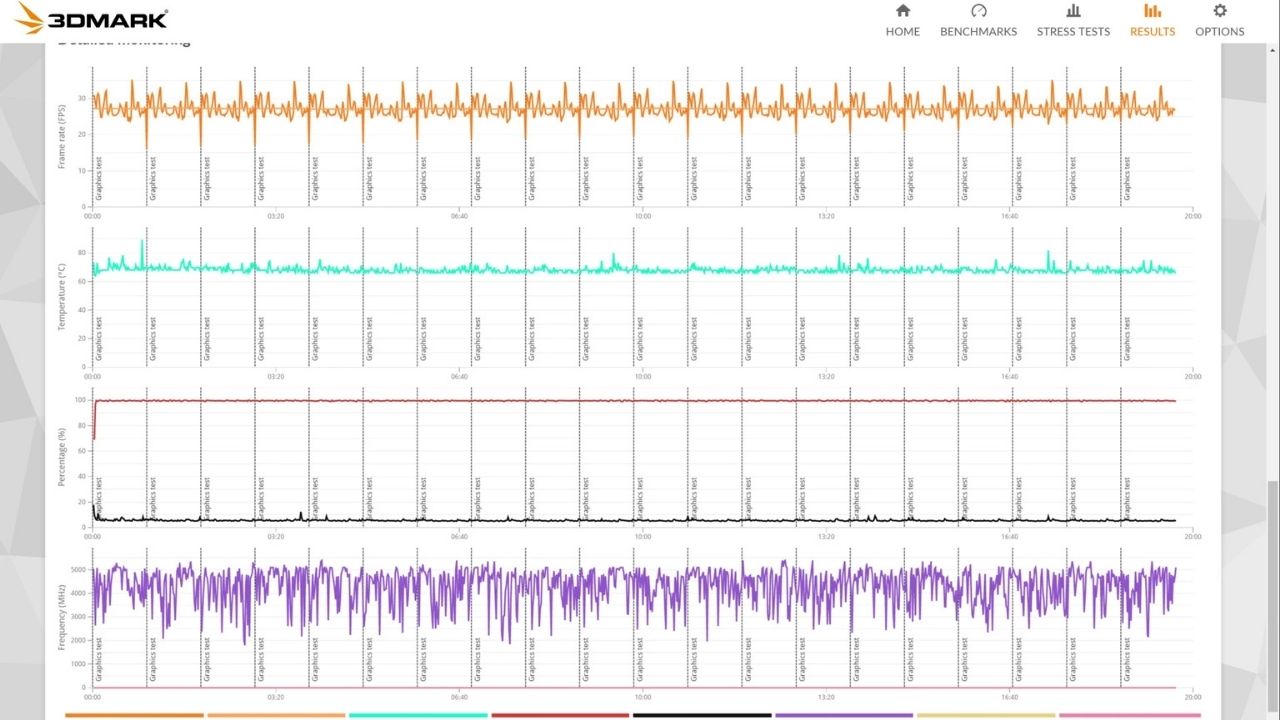This screenshot has width=1280, height=720.
Task: Toggle the pink legend bar
Action: [x=1128, y=715]
